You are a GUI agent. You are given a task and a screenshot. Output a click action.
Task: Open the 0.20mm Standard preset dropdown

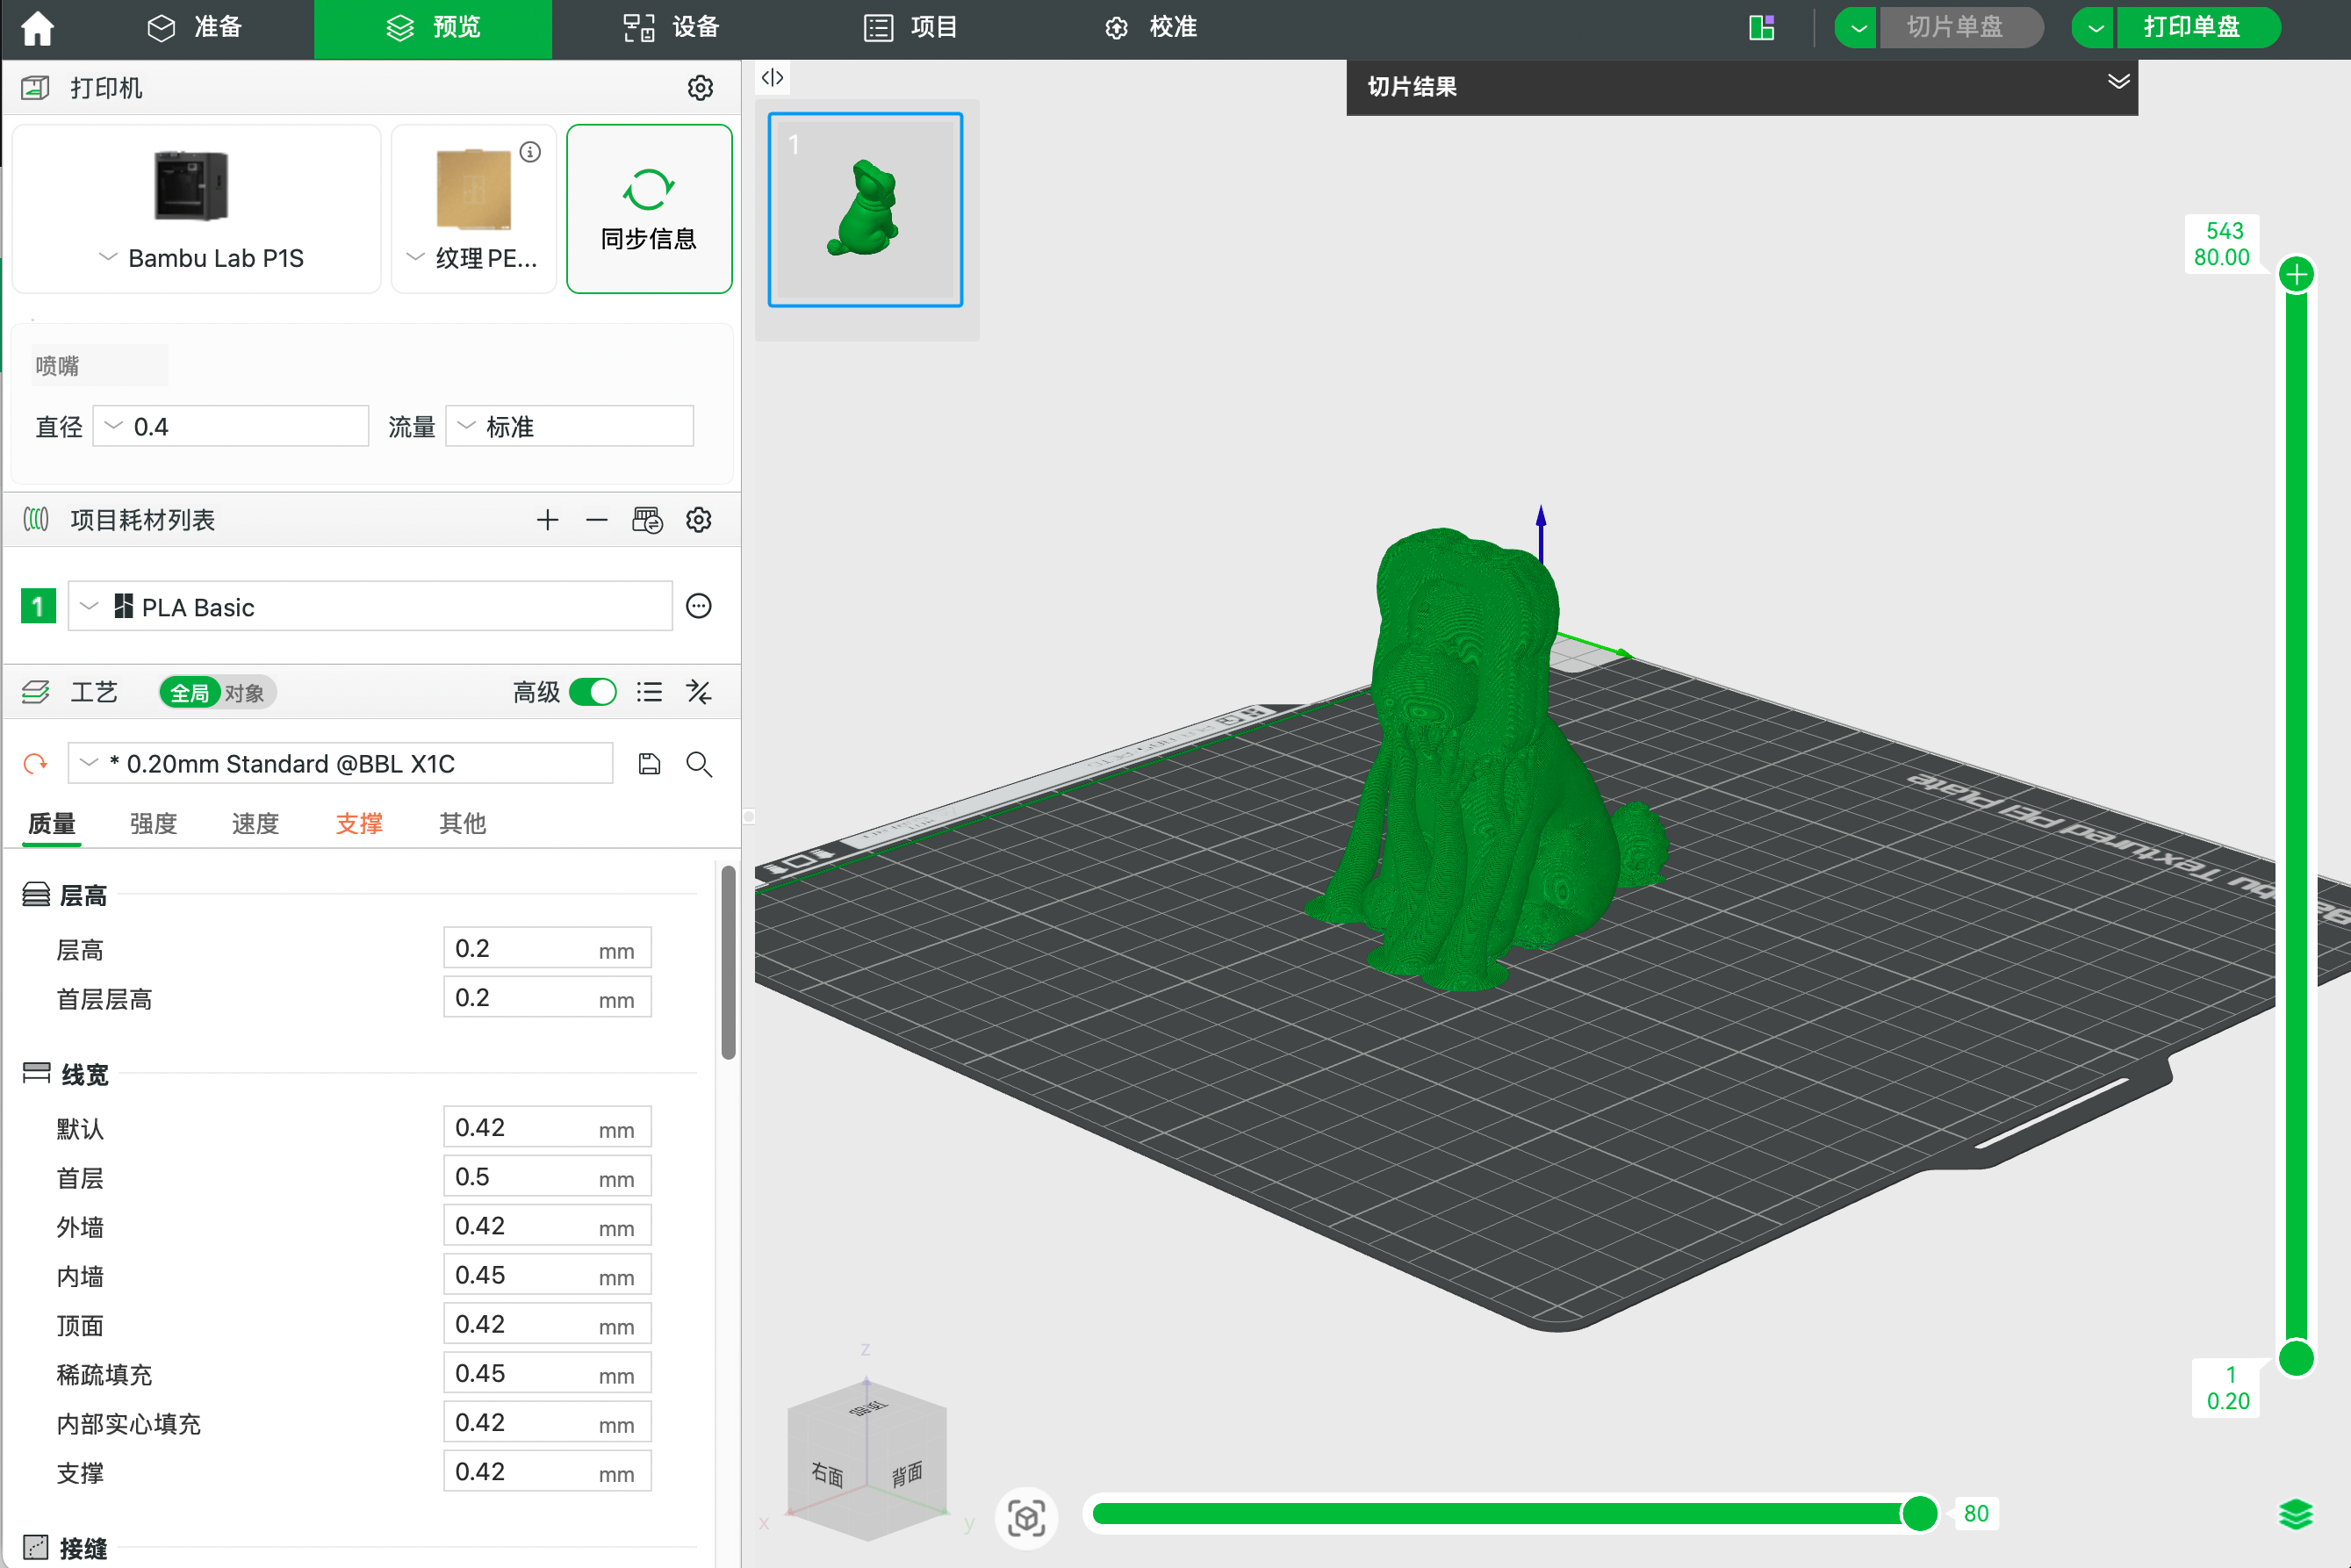pos(340,764)
